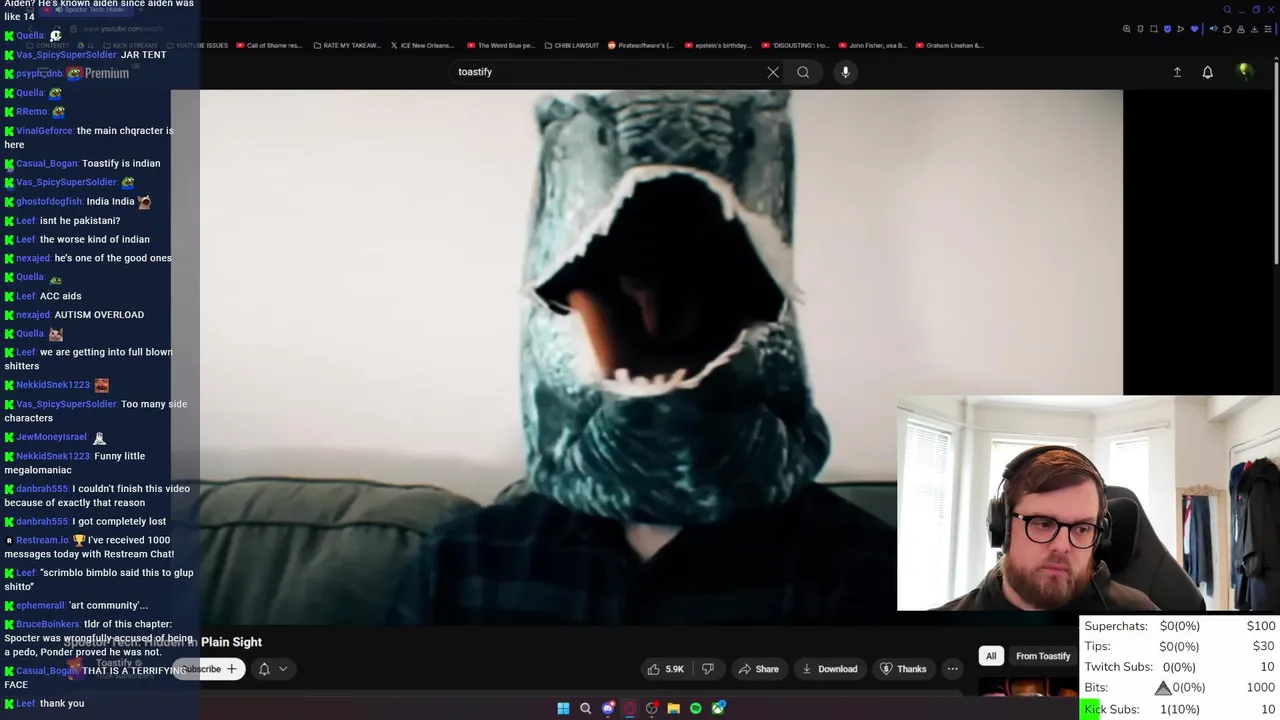Open taskbar Search
Screen dimensions: 1280x720
tap(585, 708)
